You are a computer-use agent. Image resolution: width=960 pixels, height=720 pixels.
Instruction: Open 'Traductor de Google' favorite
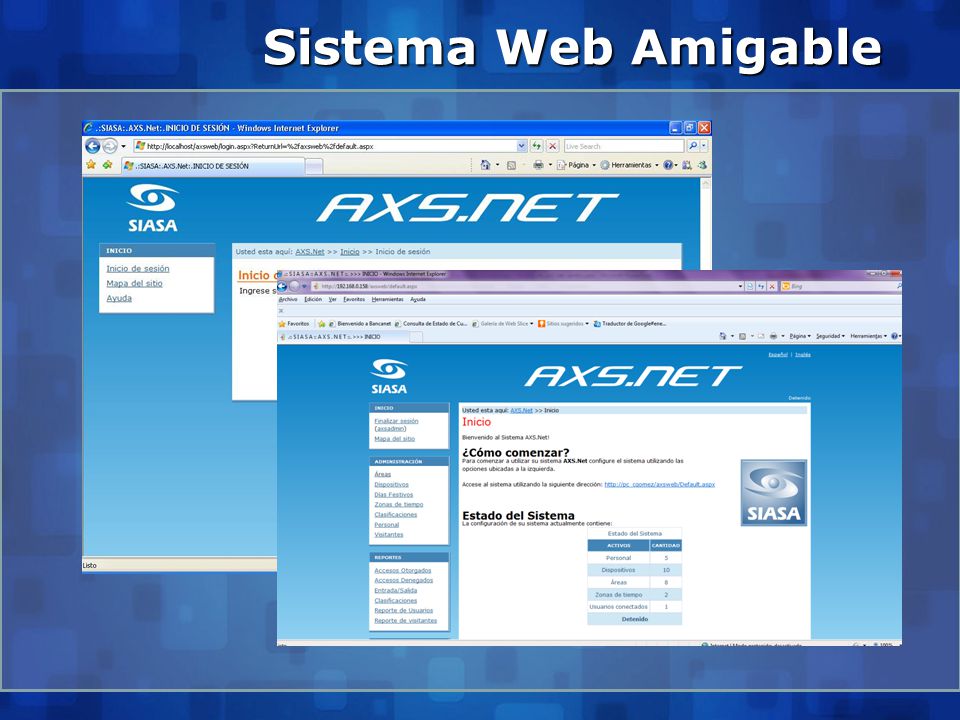tap(629, 324)
